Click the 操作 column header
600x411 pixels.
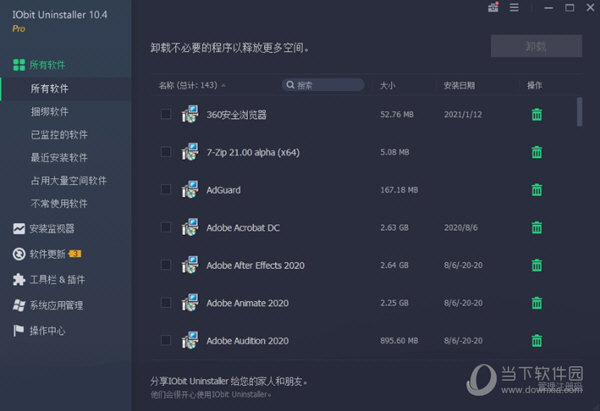[535, 85]
